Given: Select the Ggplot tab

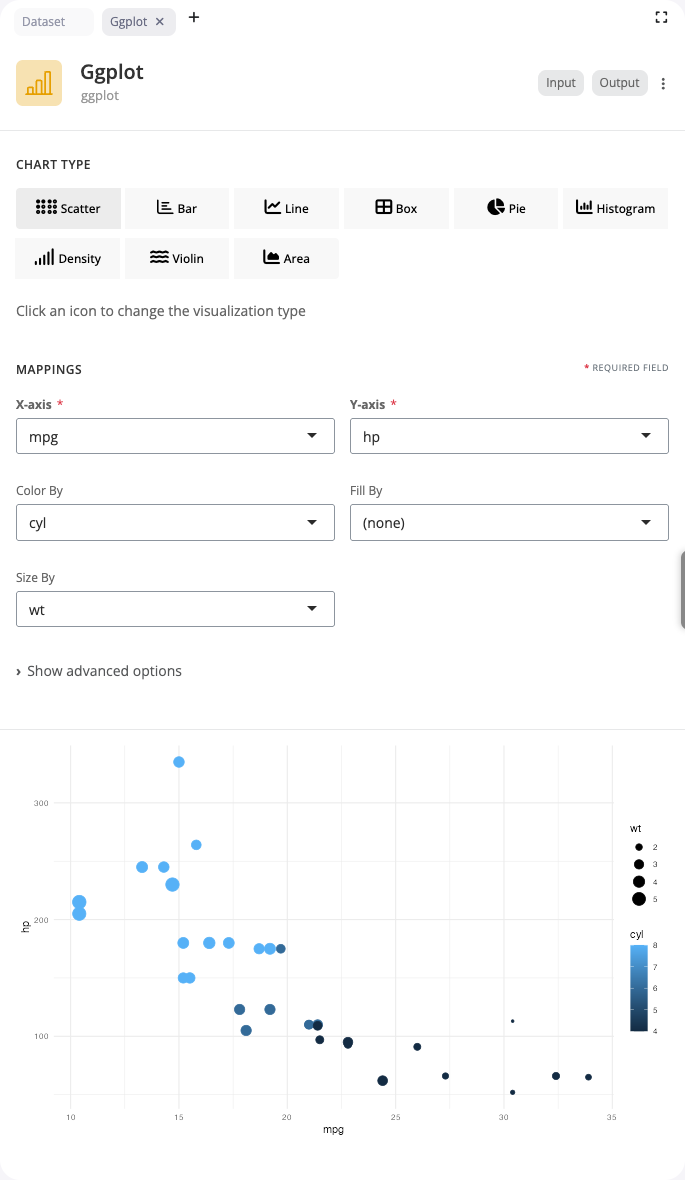Looking at the screenshot, I should (x=131, y=21).
